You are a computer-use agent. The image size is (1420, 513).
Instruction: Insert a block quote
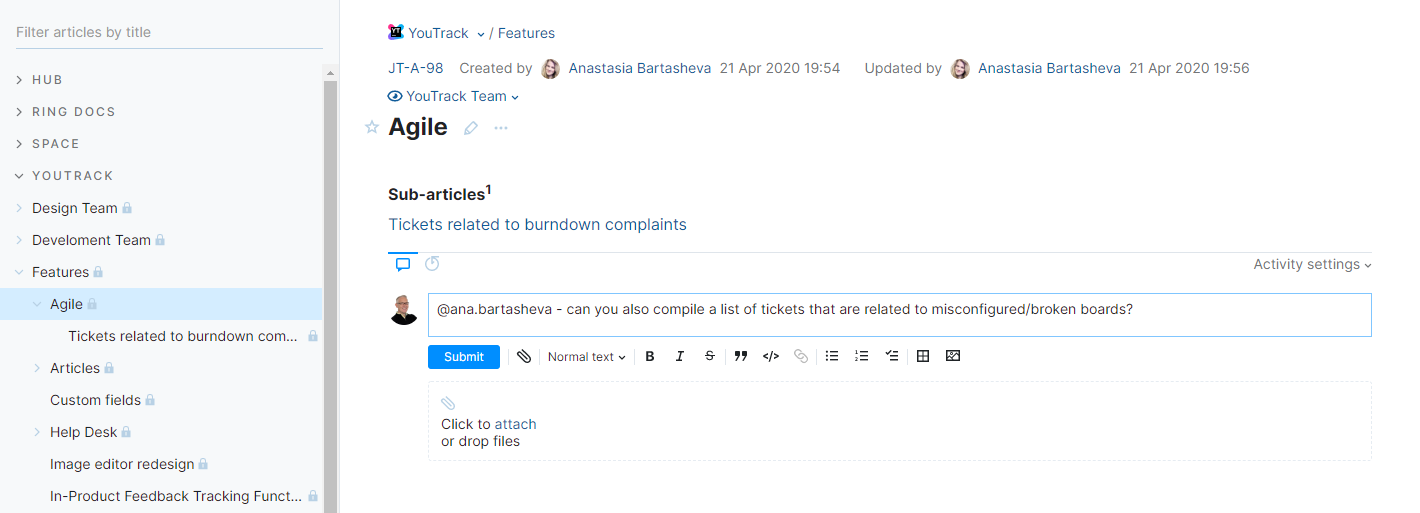(x=741, y=356)
